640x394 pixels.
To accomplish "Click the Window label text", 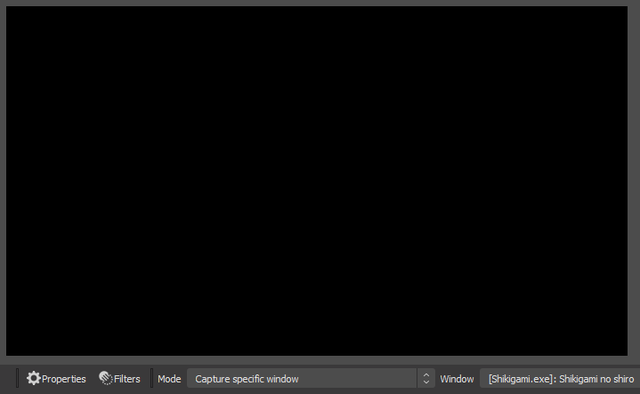I will pyautogui.click(x=457, y=379).
